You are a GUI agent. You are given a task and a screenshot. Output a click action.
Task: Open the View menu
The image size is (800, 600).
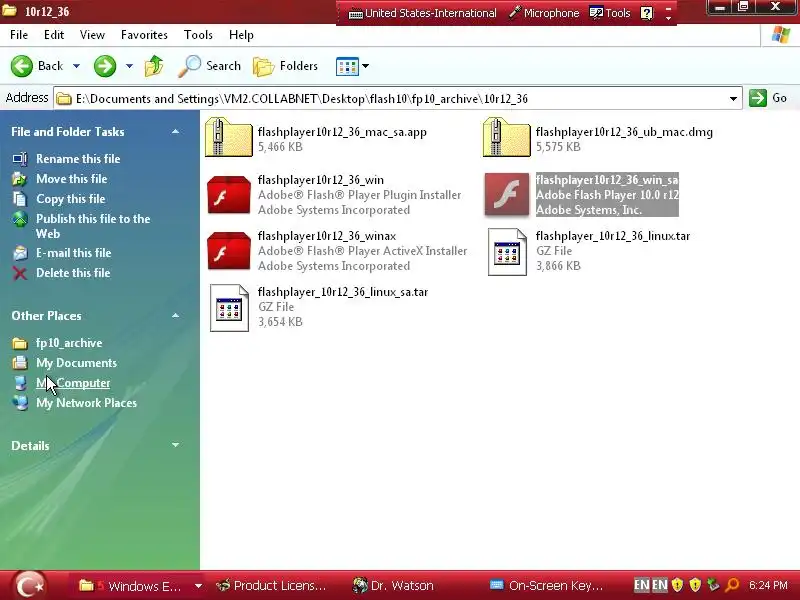(x=92, y=35)
